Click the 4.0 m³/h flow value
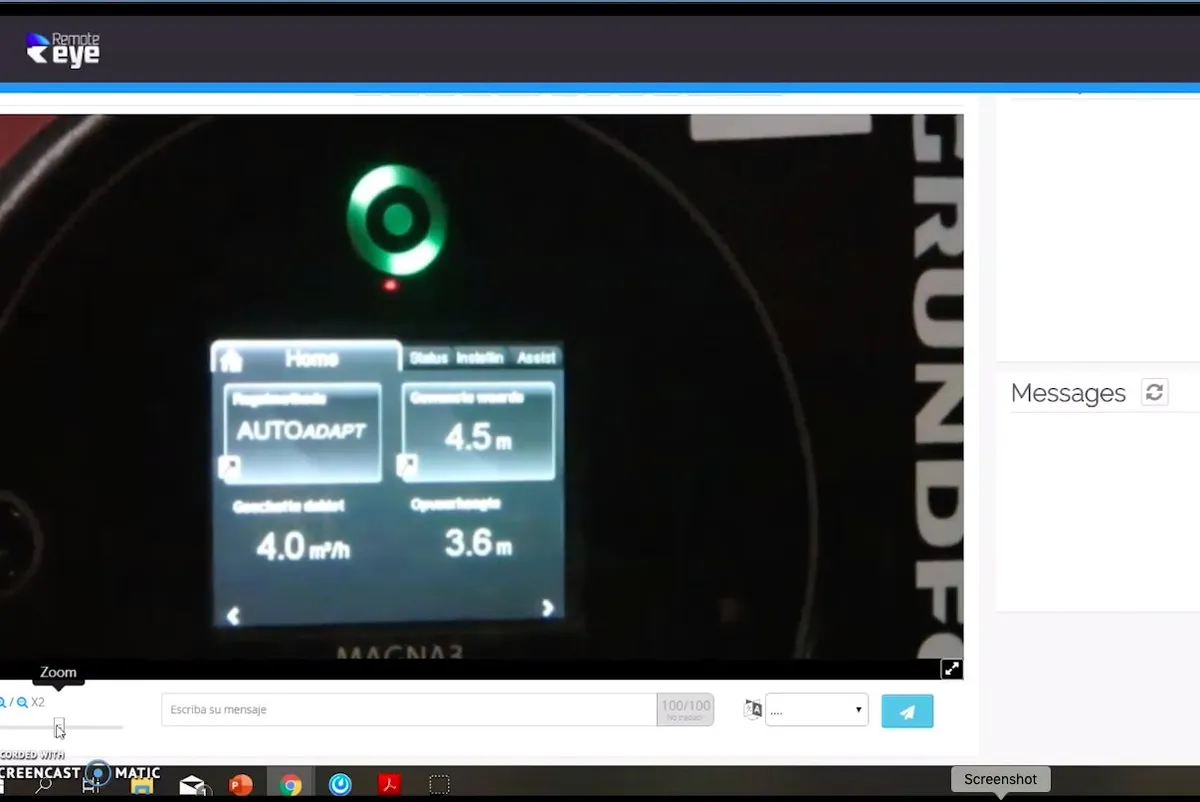The width and height of the screenshot is (1200, 802). (303, 546)
